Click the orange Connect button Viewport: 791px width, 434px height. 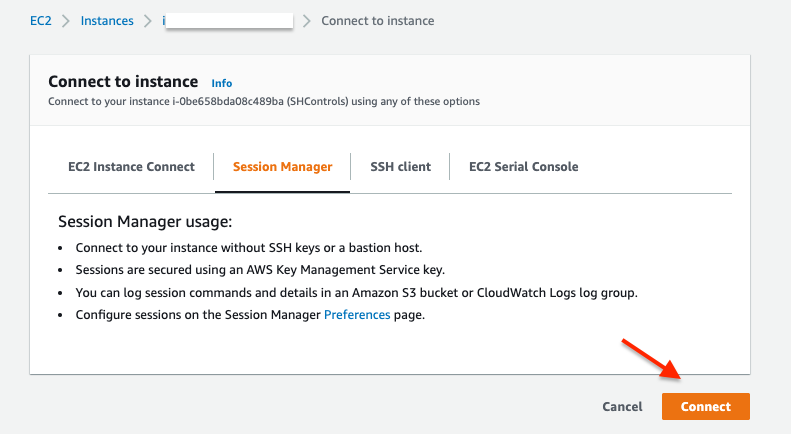[x=705, y=407]
